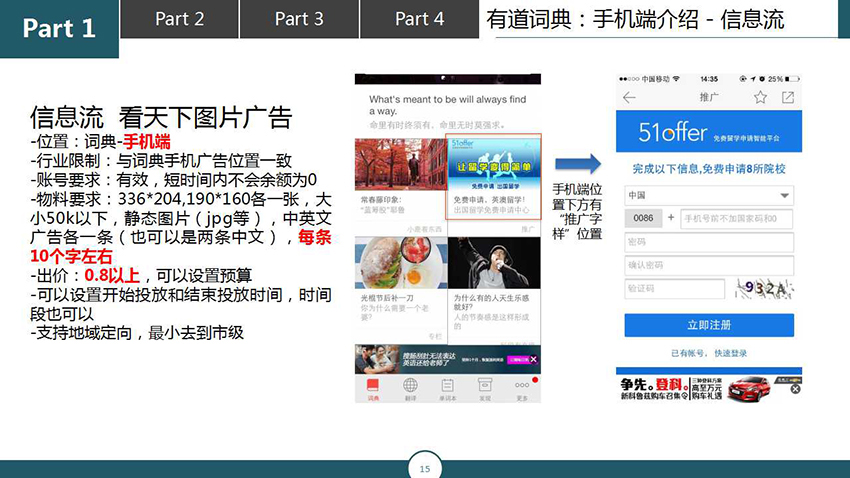Click the red 0.8以上 bid text
Viewport: 850px width, 478px height.
pos(112,275)
